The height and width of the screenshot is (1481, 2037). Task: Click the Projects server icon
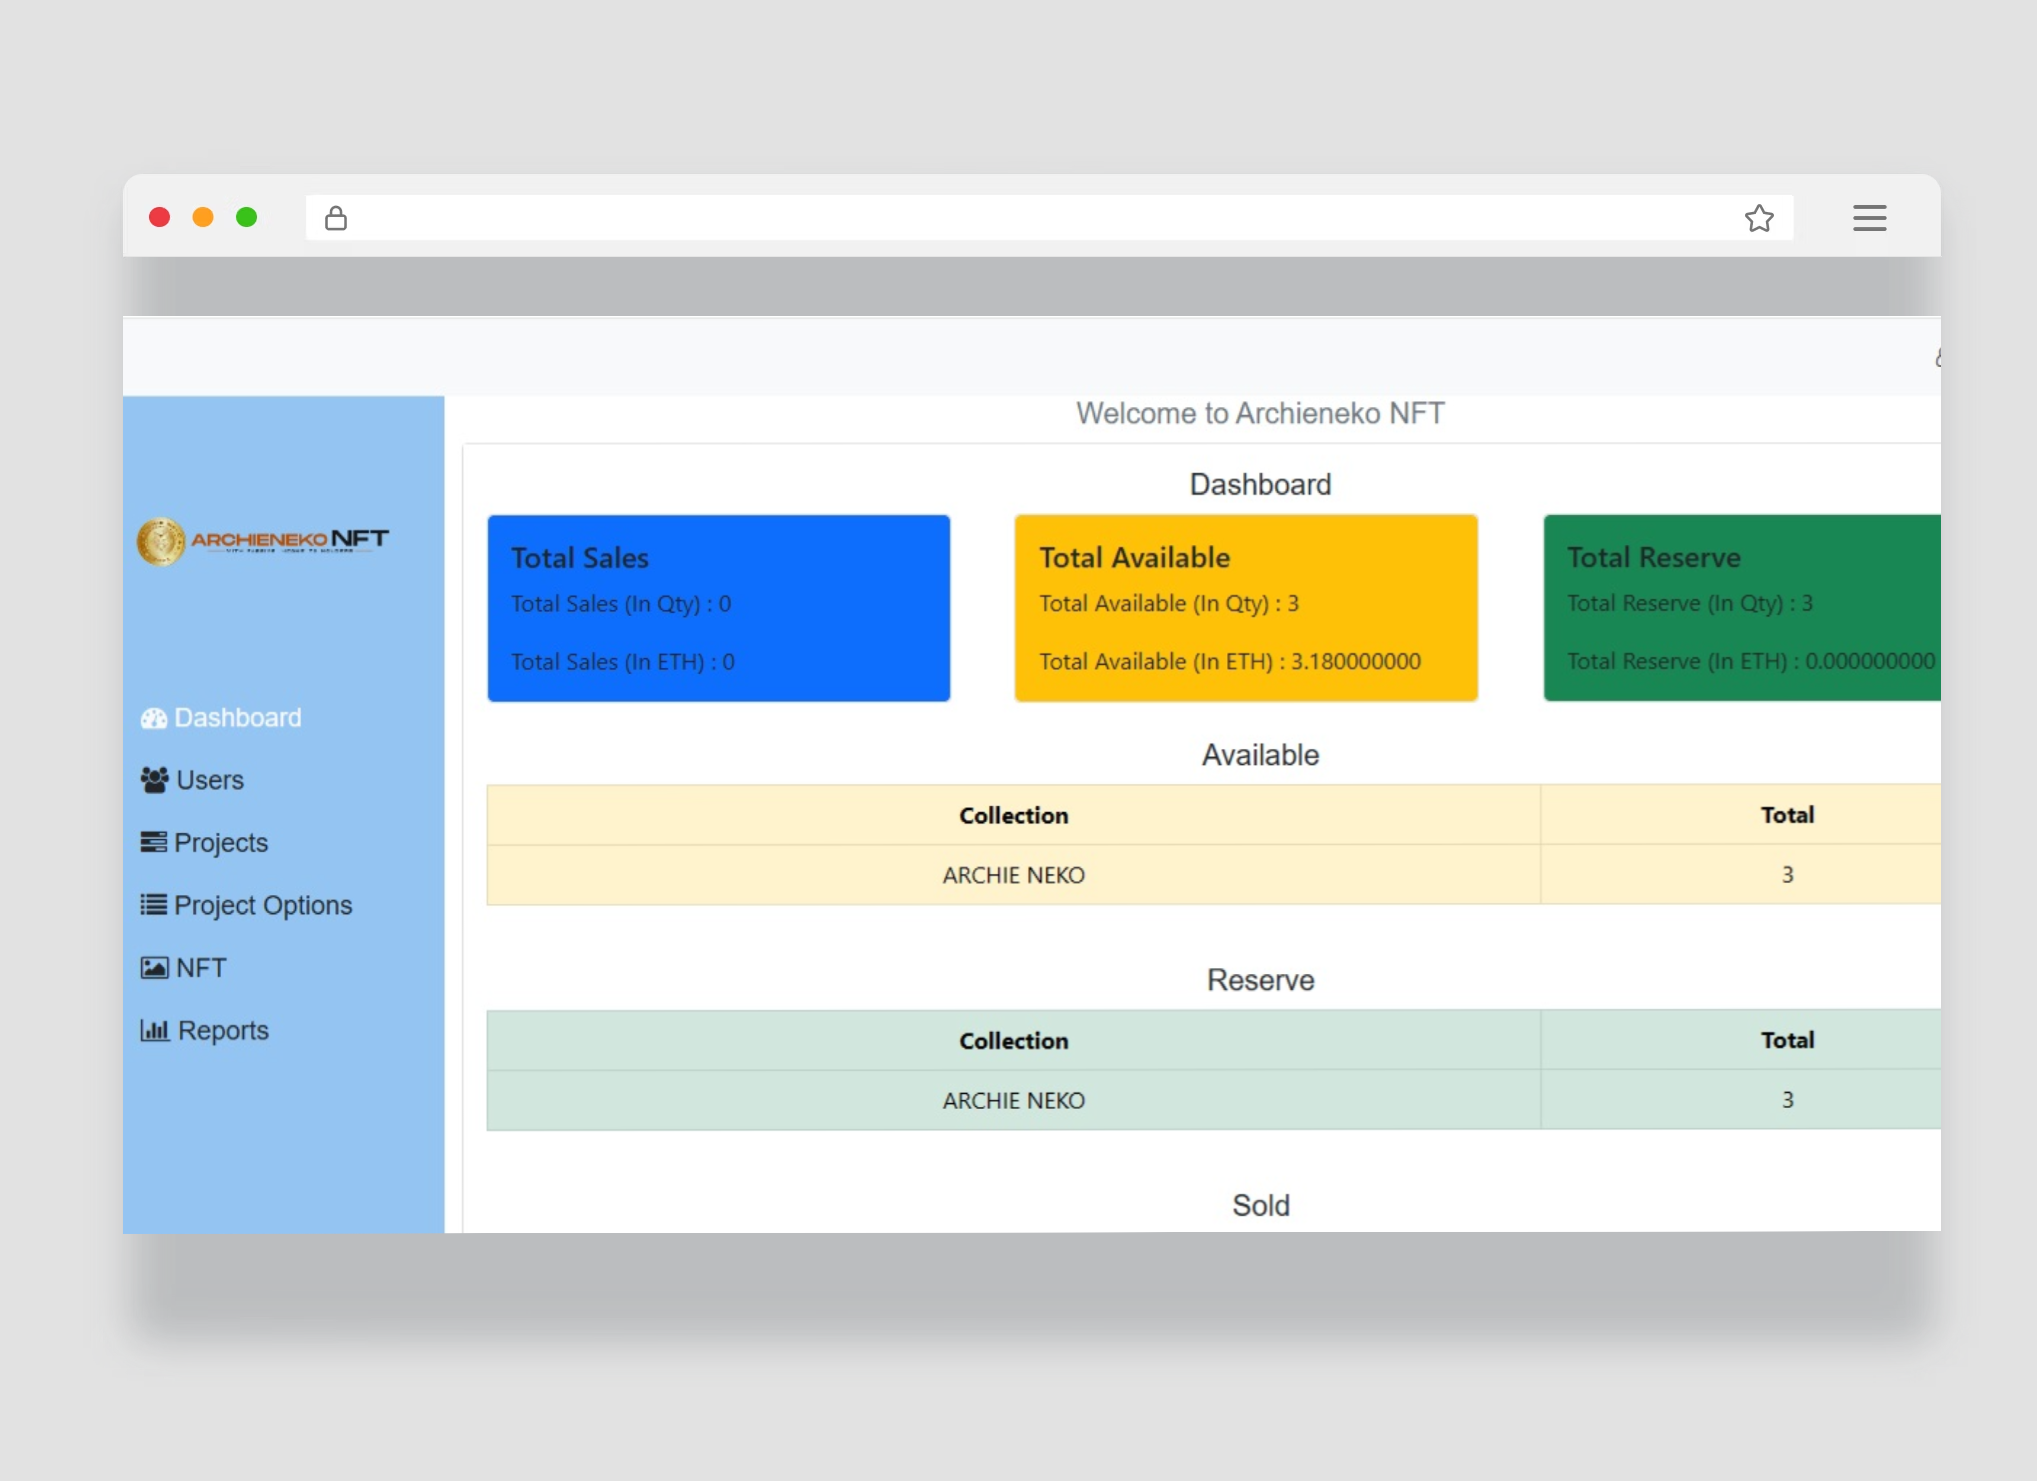tap(153, 842)
